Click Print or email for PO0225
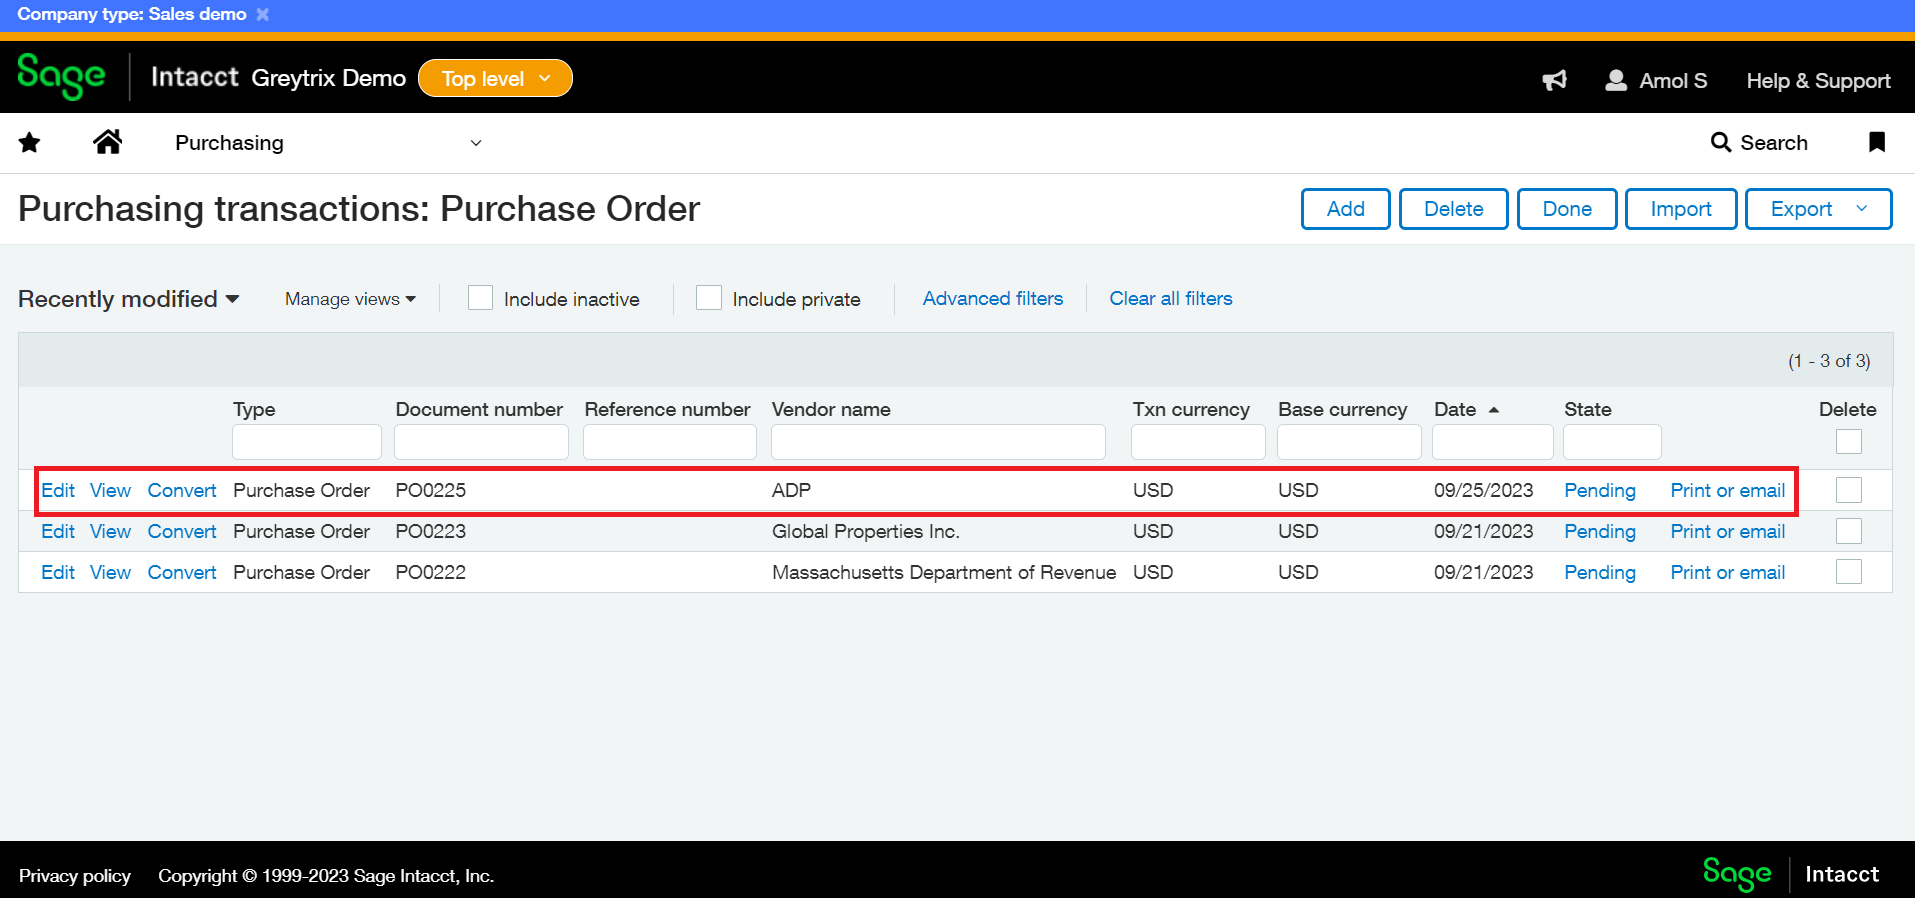This screenshot has height=903, width=1915. pos(1727,490)
